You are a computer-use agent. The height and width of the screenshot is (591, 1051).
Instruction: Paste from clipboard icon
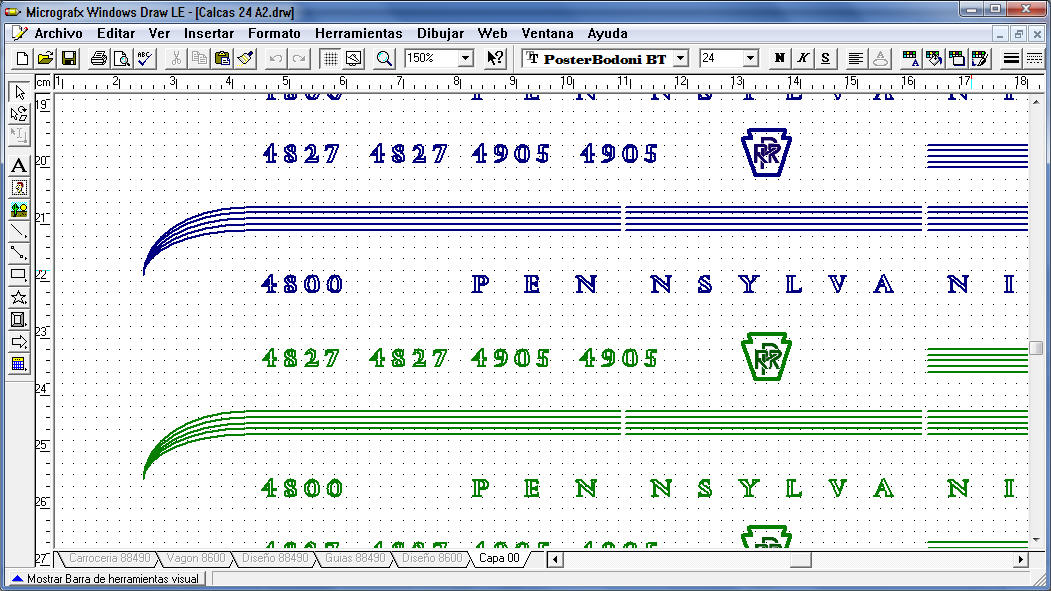[223, 58]
